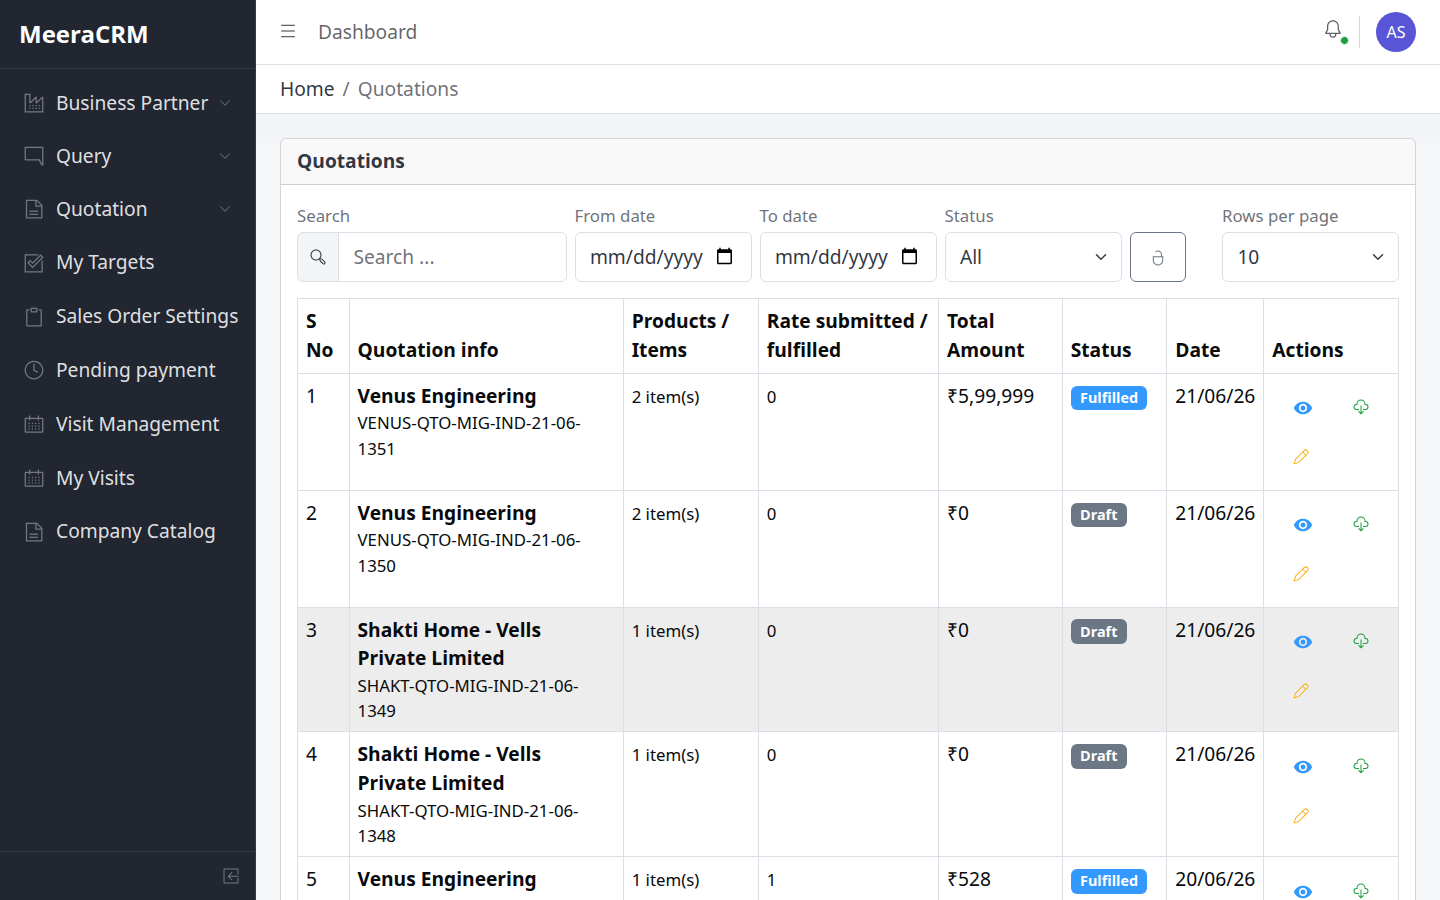Screen dimensions: 1440x900
Task: Click the My Targets checkmark icon
Action: pyautogui.click(x=34, y=262)
